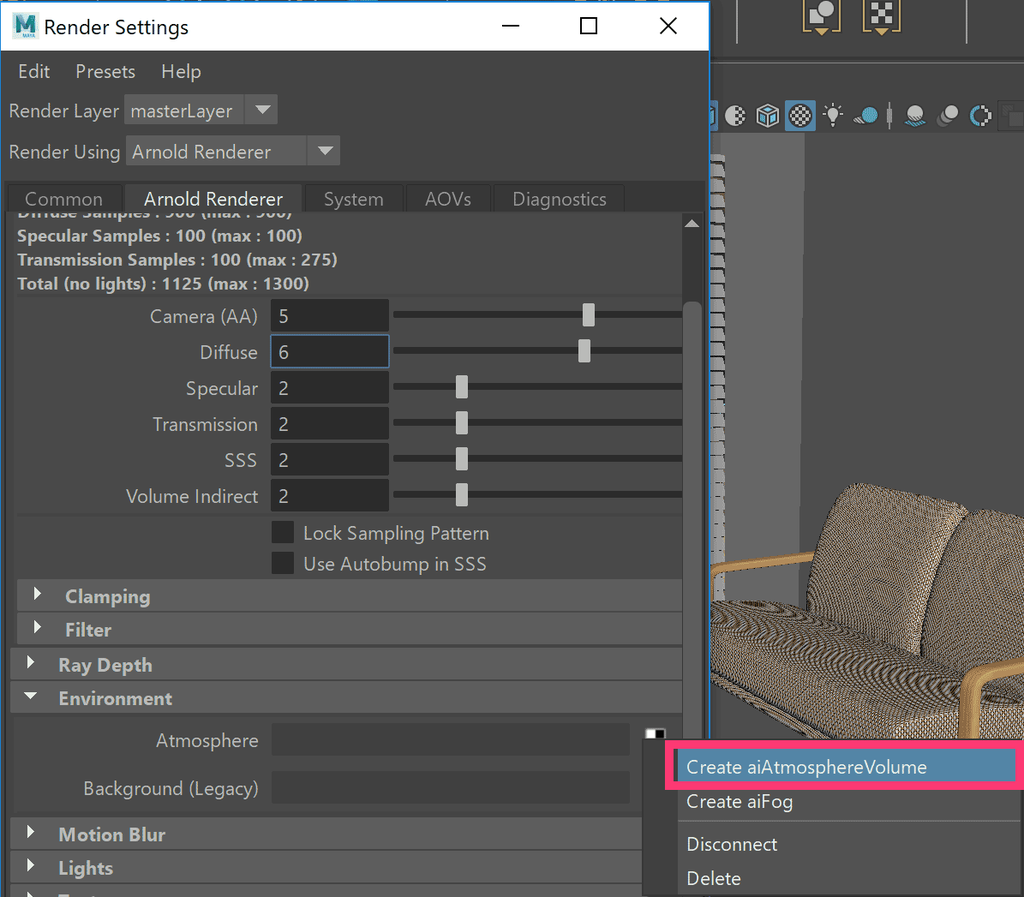Enable use all lights bulb icon
Screen dimensions: 1024x897
(x=833, y=116)
